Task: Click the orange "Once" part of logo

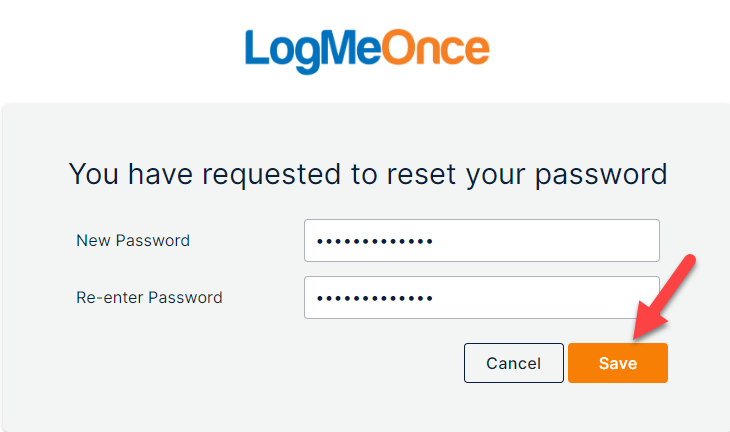Action: (x=436, y=47)
